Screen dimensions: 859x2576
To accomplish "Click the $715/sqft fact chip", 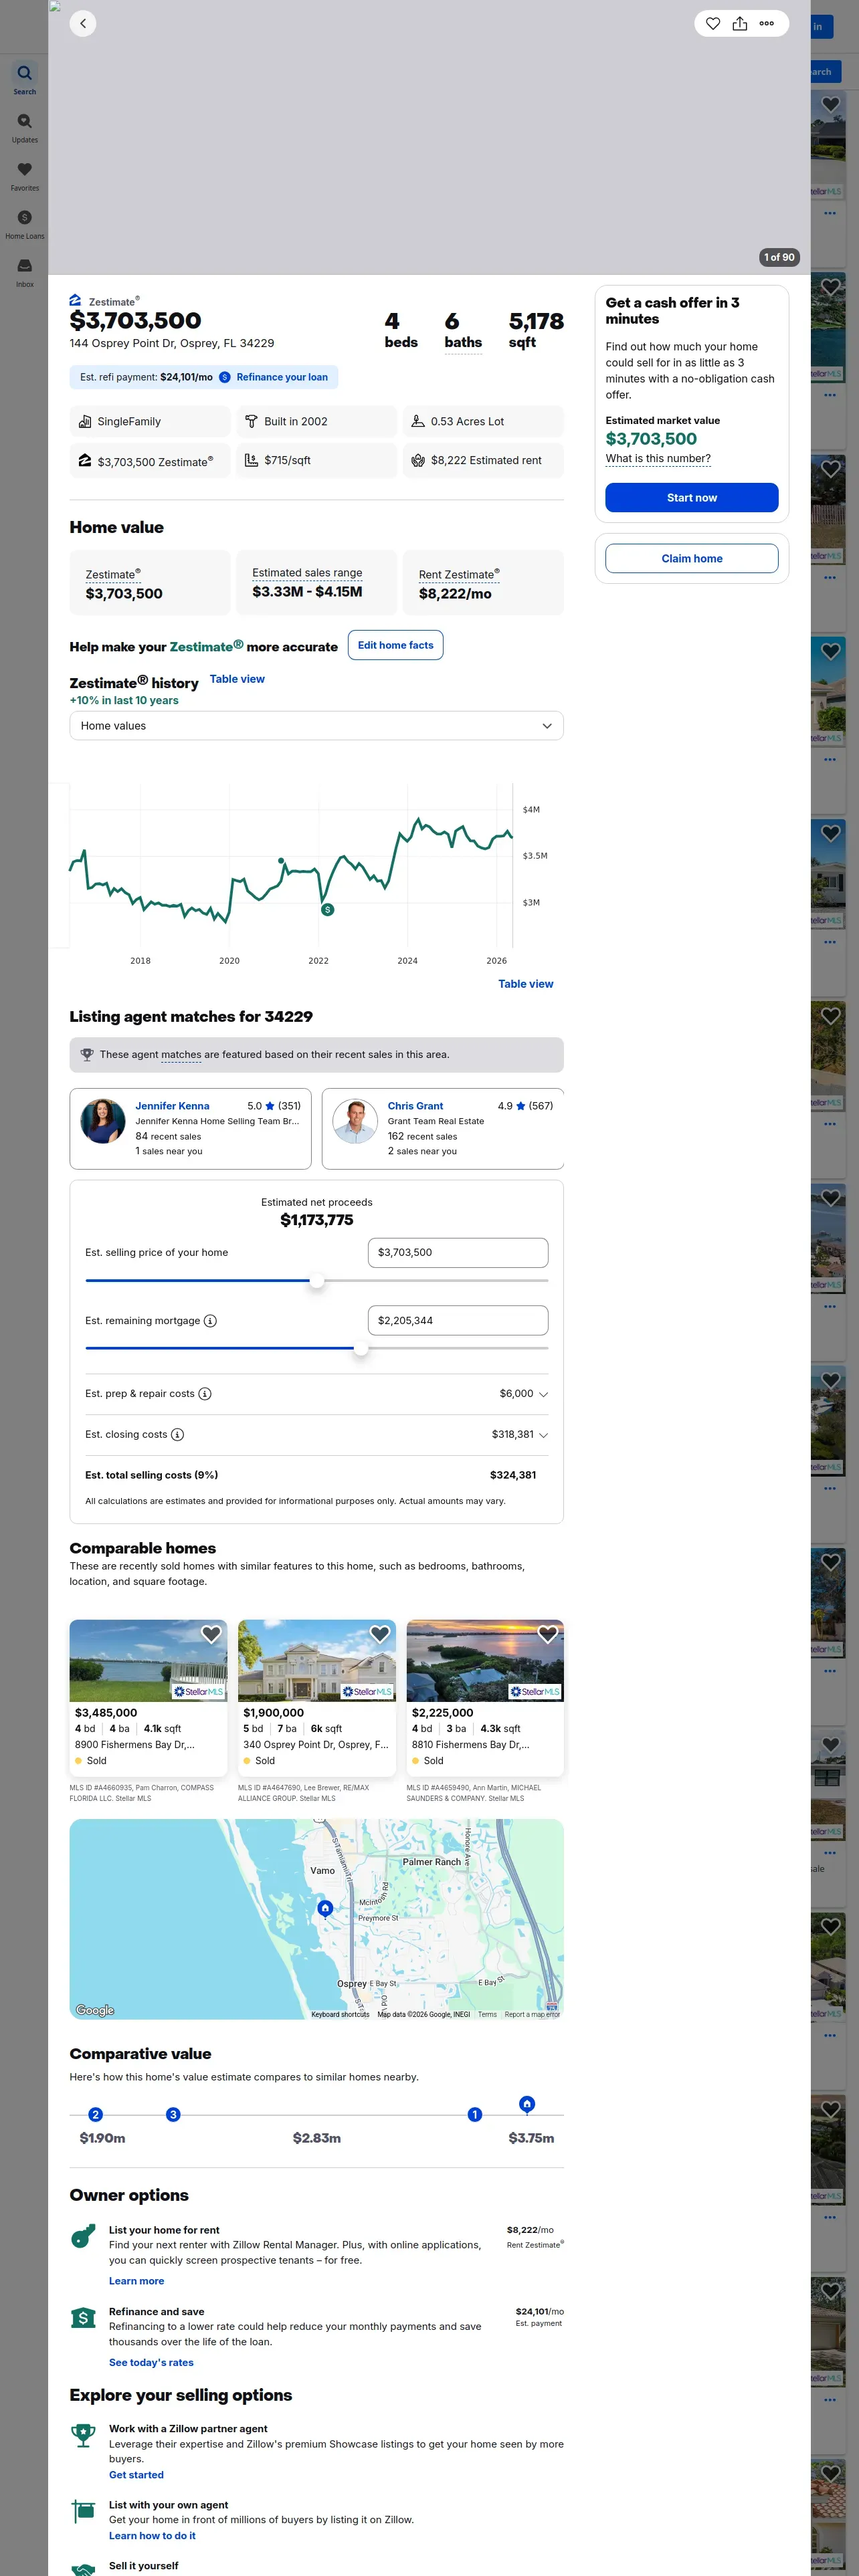I will pos(316,461).
